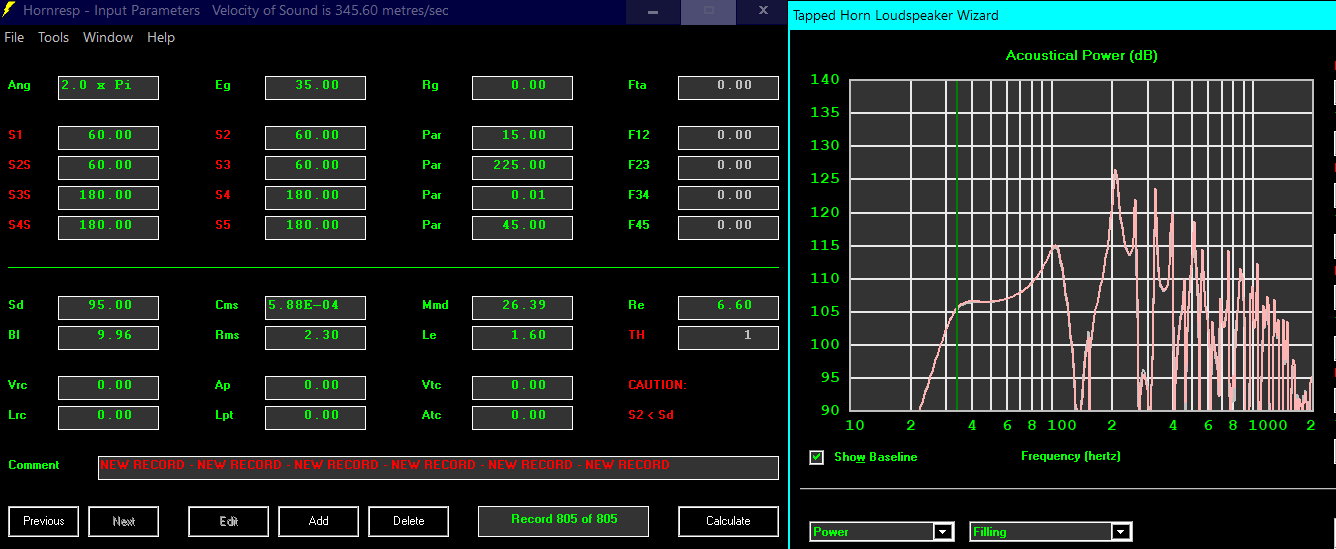
Task: Click the Edit button
Action: [229, 521]
